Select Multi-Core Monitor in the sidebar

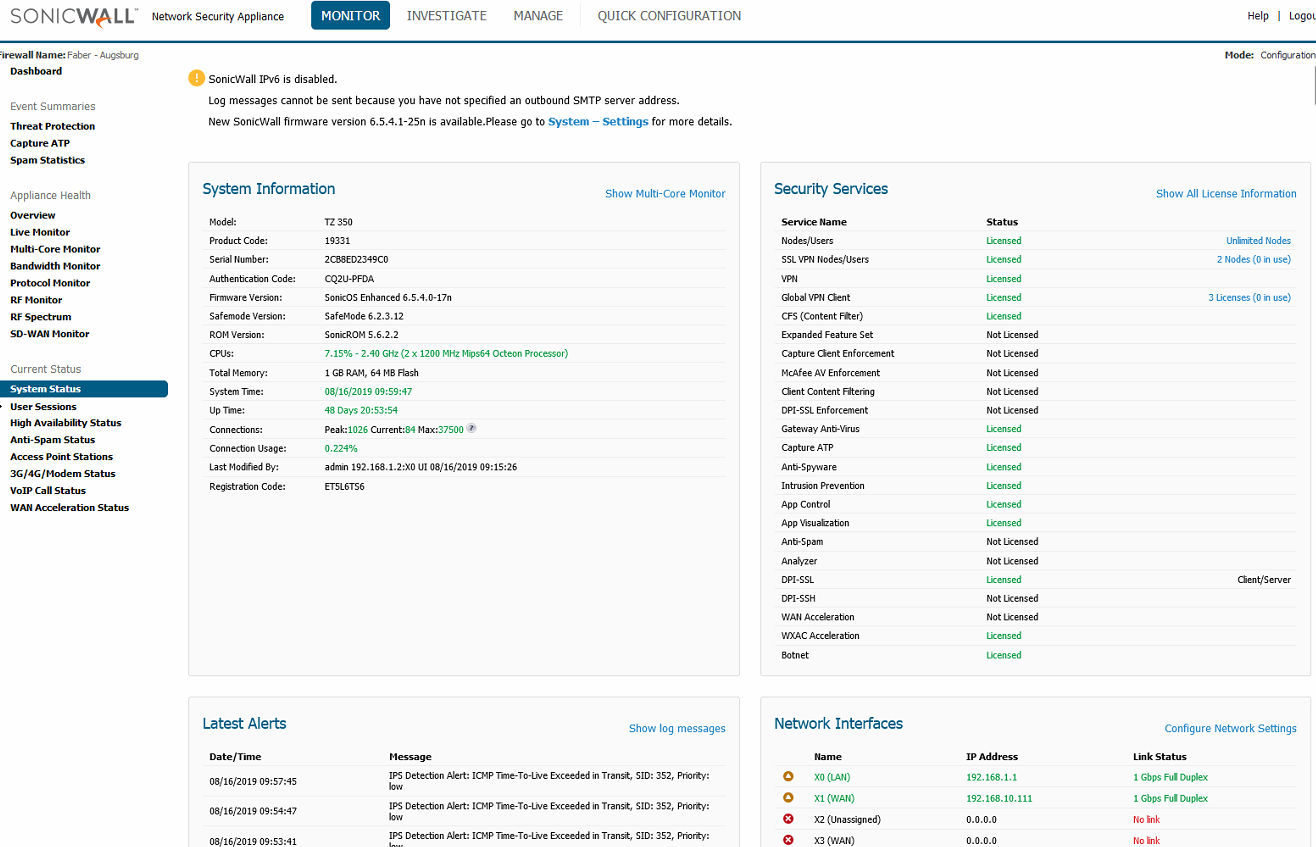point(55,250)
